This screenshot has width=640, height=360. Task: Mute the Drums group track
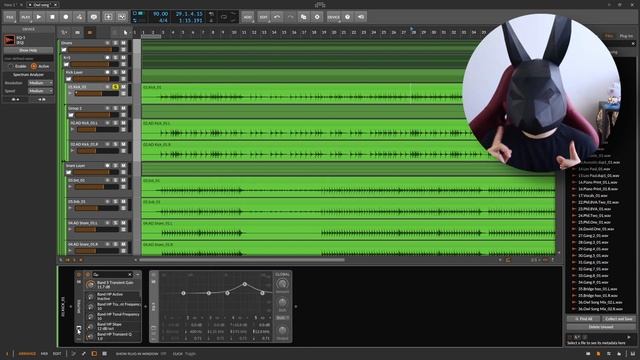[123, 43]
